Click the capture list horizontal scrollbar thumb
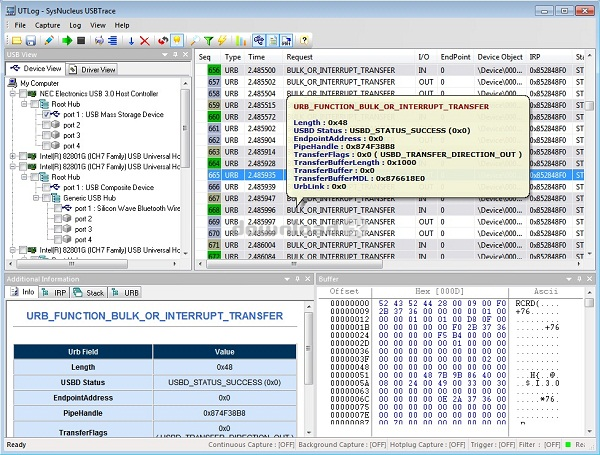Image resolution: width=600 pixels, height=455 pixels. [294, 264]
